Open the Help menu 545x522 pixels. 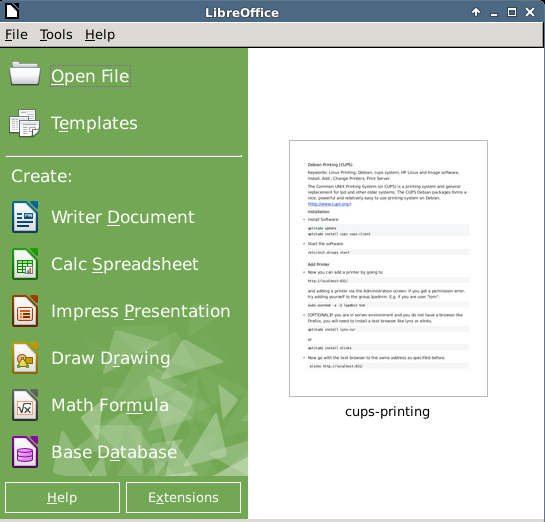coord(100,35)
